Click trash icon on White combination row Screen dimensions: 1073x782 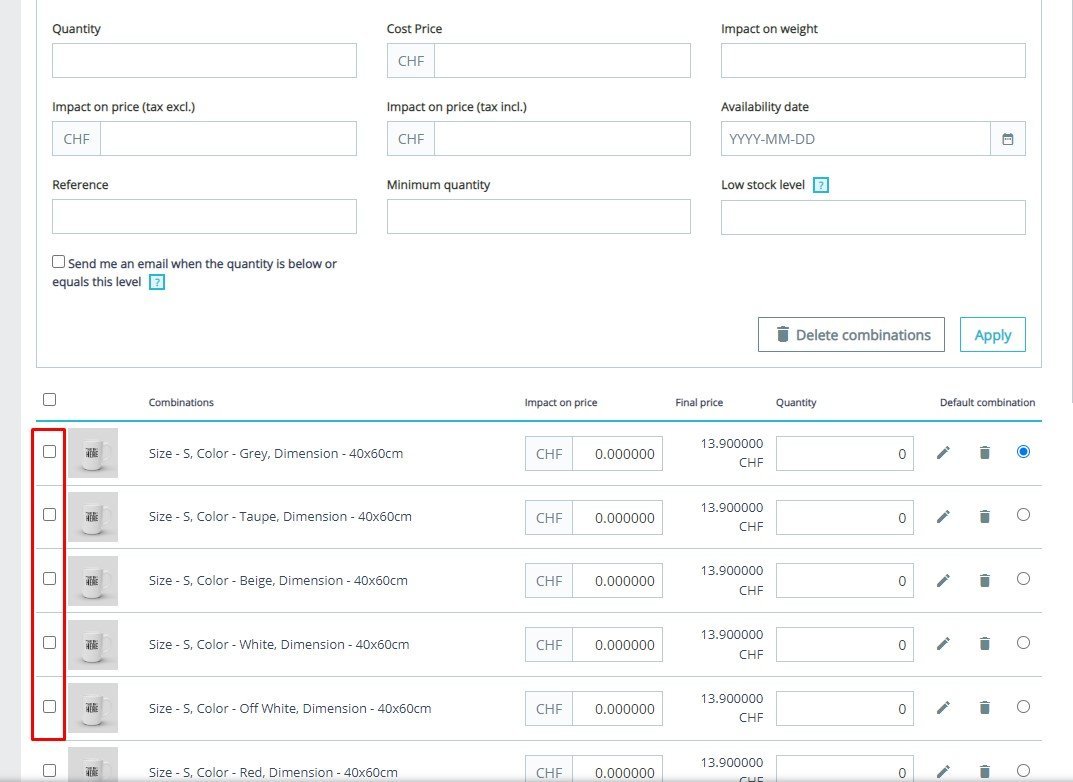point(984,644)
